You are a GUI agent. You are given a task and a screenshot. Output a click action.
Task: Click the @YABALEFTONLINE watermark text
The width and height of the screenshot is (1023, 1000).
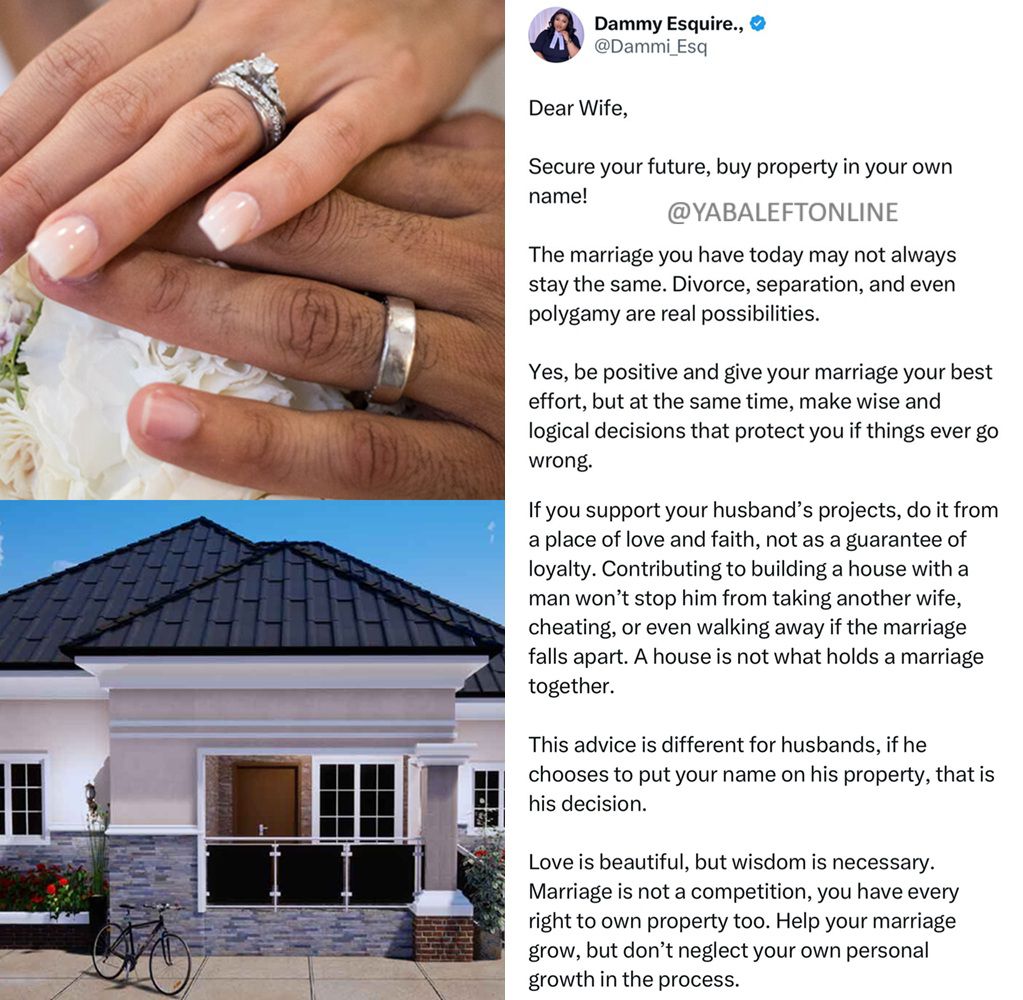(782, 213)
